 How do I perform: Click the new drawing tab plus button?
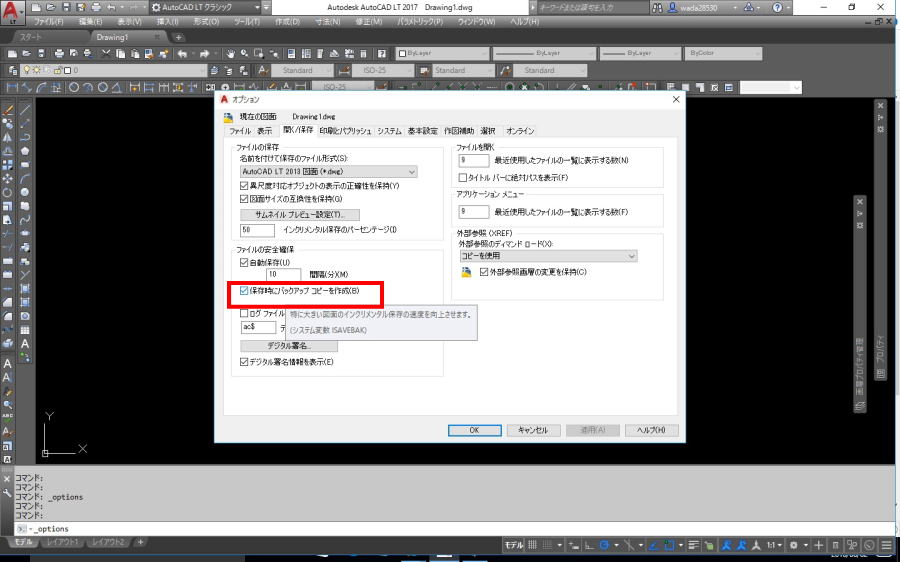[x=179, y=37]
